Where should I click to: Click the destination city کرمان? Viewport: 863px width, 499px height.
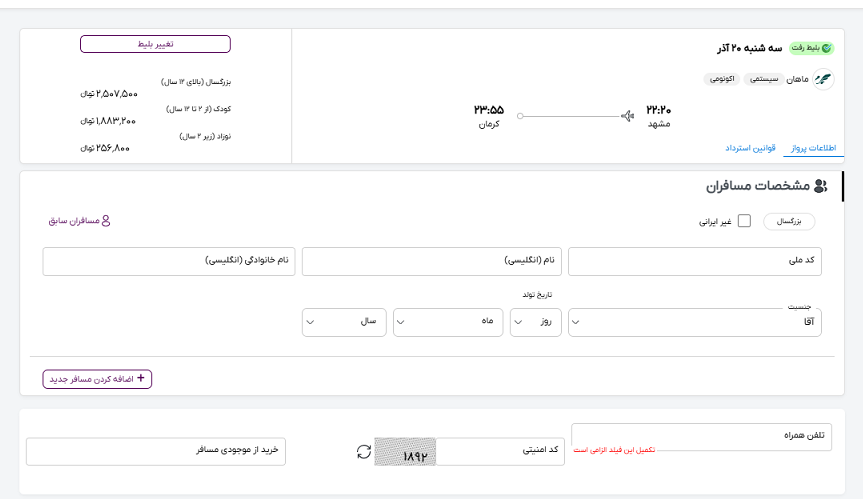489,124
